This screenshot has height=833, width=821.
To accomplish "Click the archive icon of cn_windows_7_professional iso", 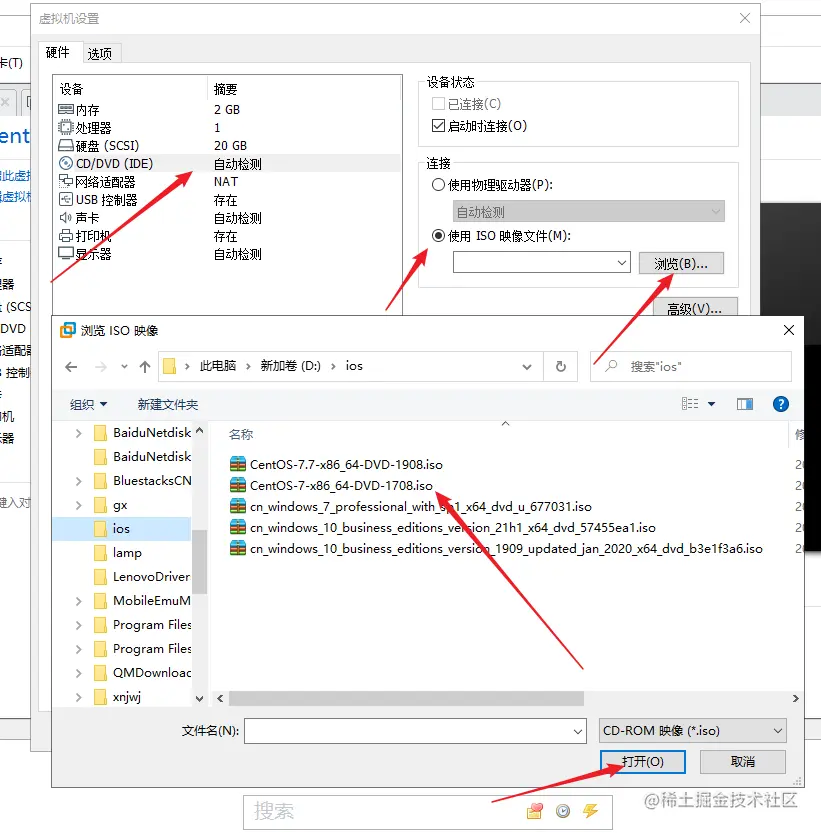I will (x=238, y=506).
